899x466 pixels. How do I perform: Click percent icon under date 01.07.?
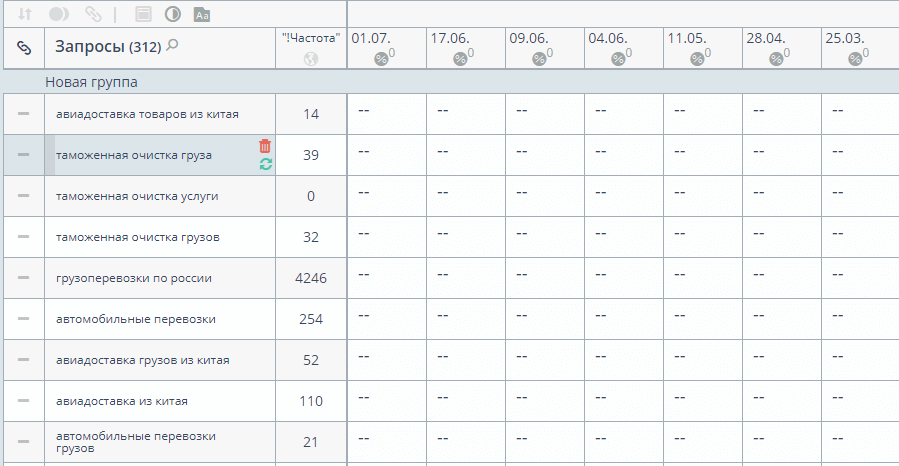(x=381, y=58)
